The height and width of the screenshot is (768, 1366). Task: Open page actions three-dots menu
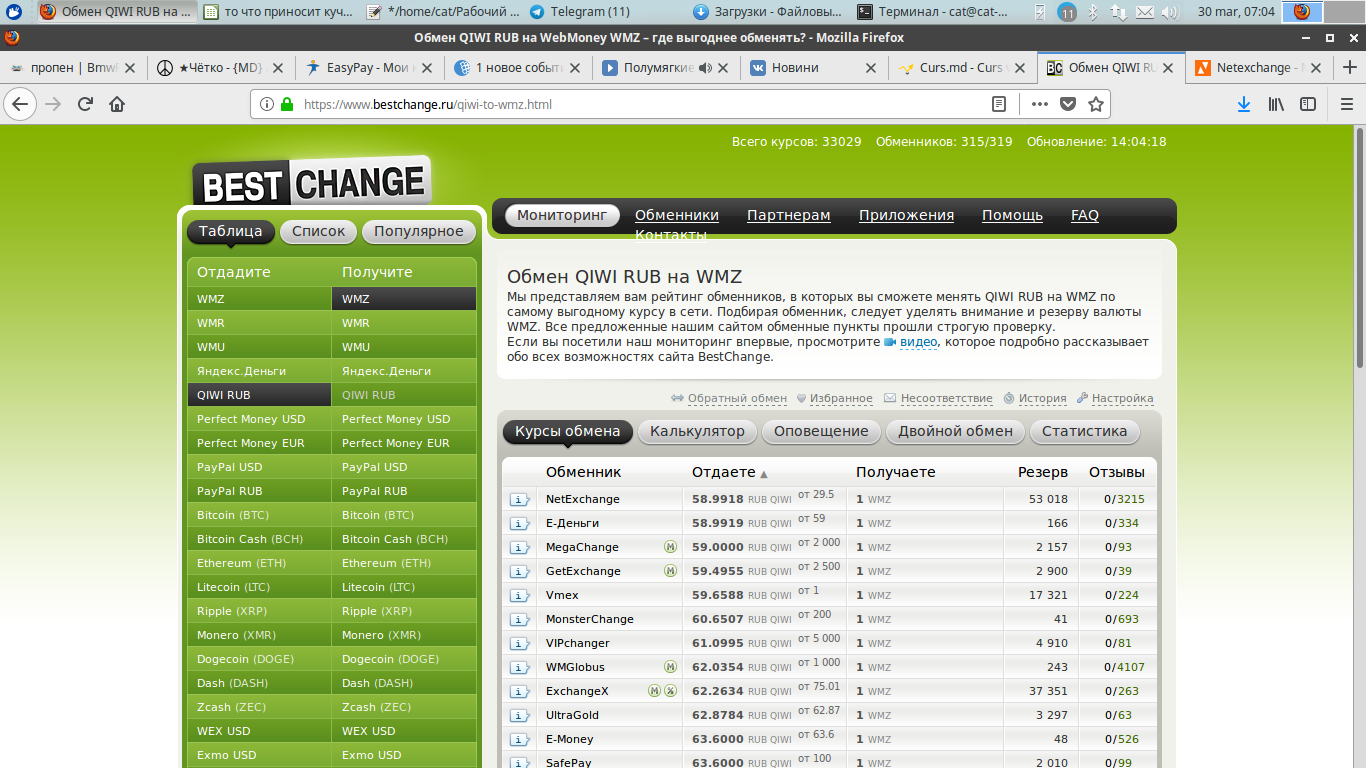(x=1040, y=104)
